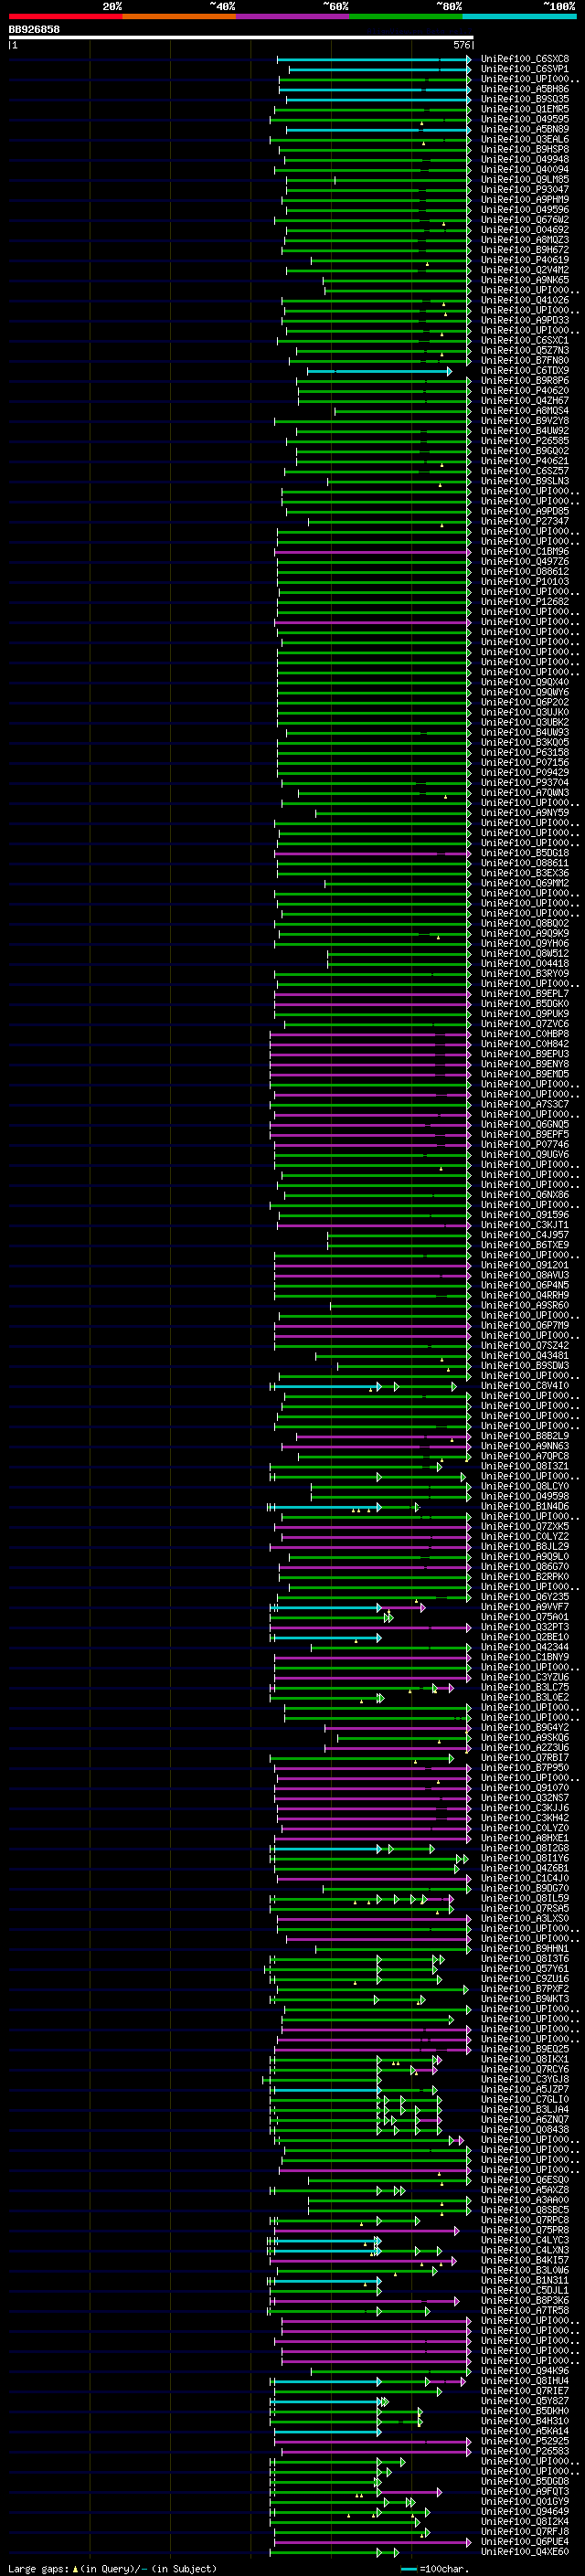Click the cyan alignment segment for UniRef100_C8V4I0

[325, 1387]
